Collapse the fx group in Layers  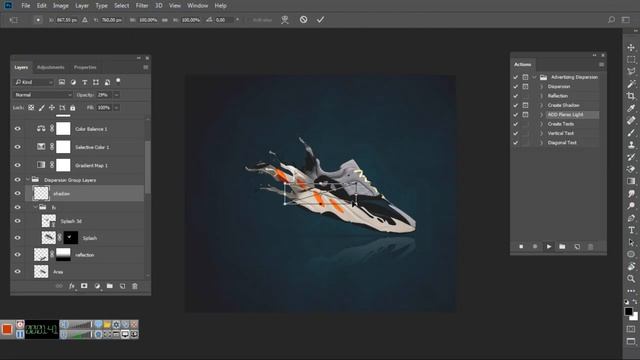point(36,207)
